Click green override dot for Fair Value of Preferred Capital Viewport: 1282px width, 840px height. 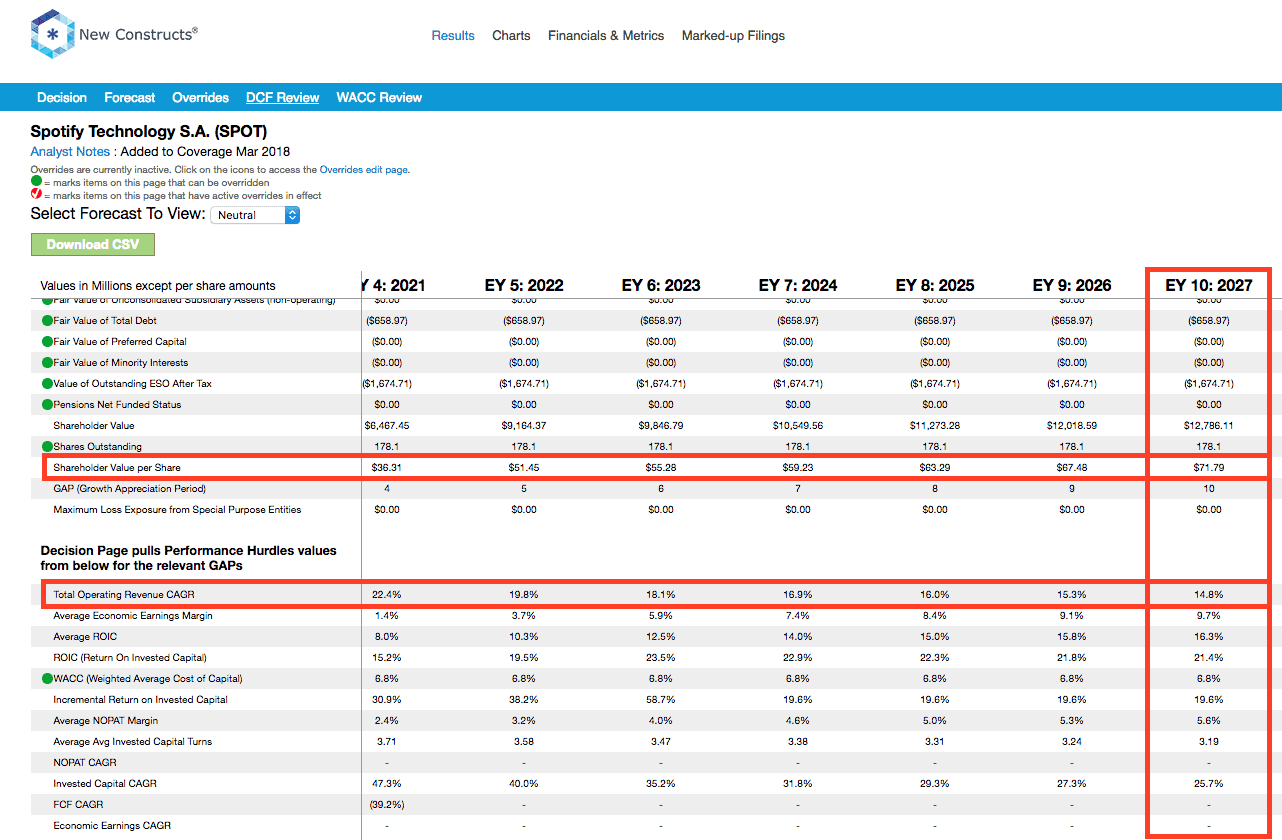(47, 342)
